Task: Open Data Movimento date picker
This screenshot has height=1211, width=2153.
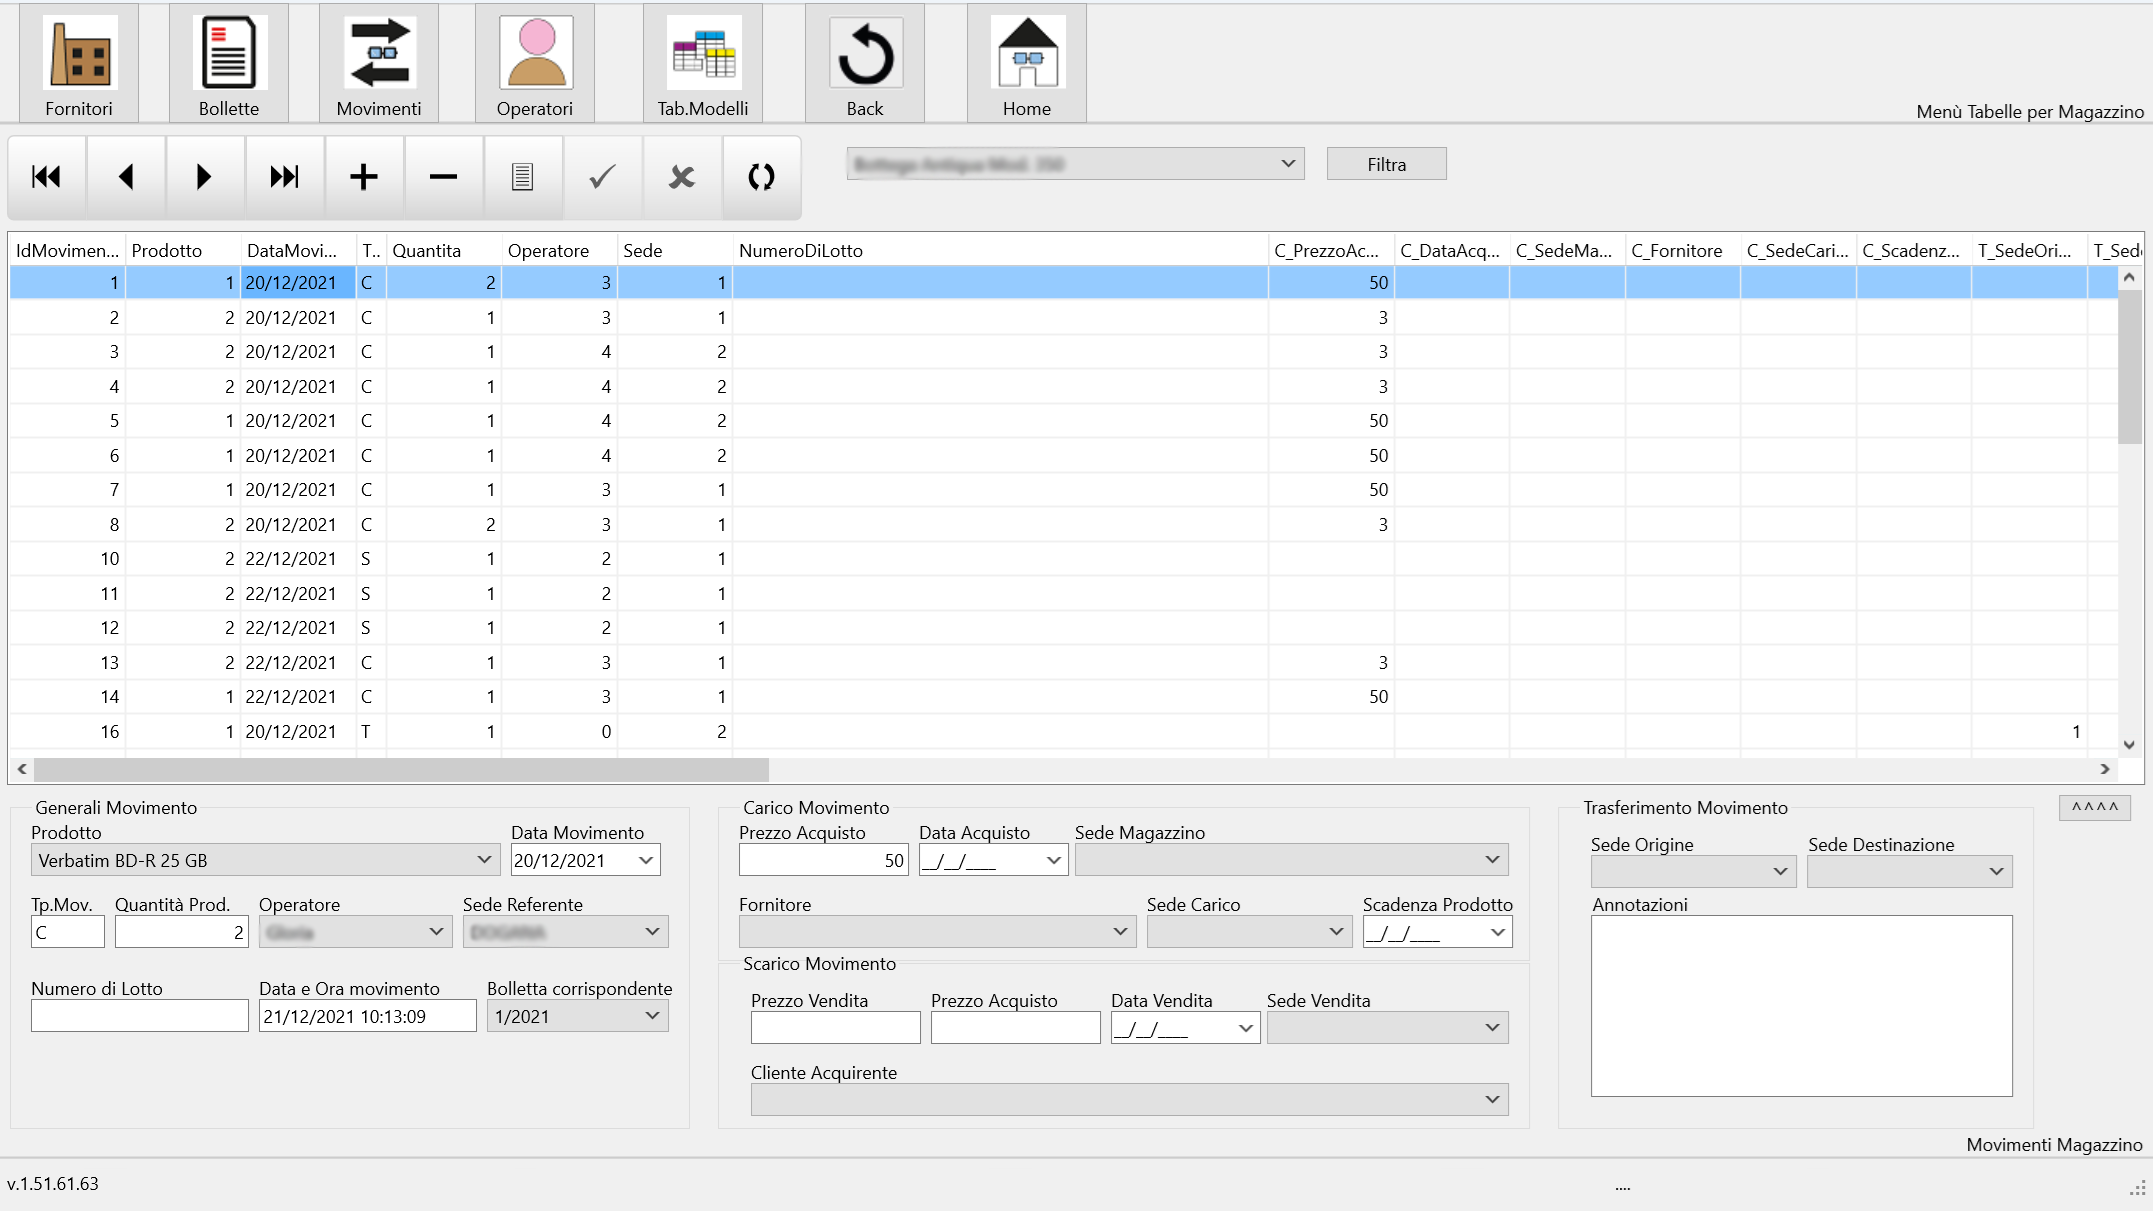Action: click(x=646, y=860)
